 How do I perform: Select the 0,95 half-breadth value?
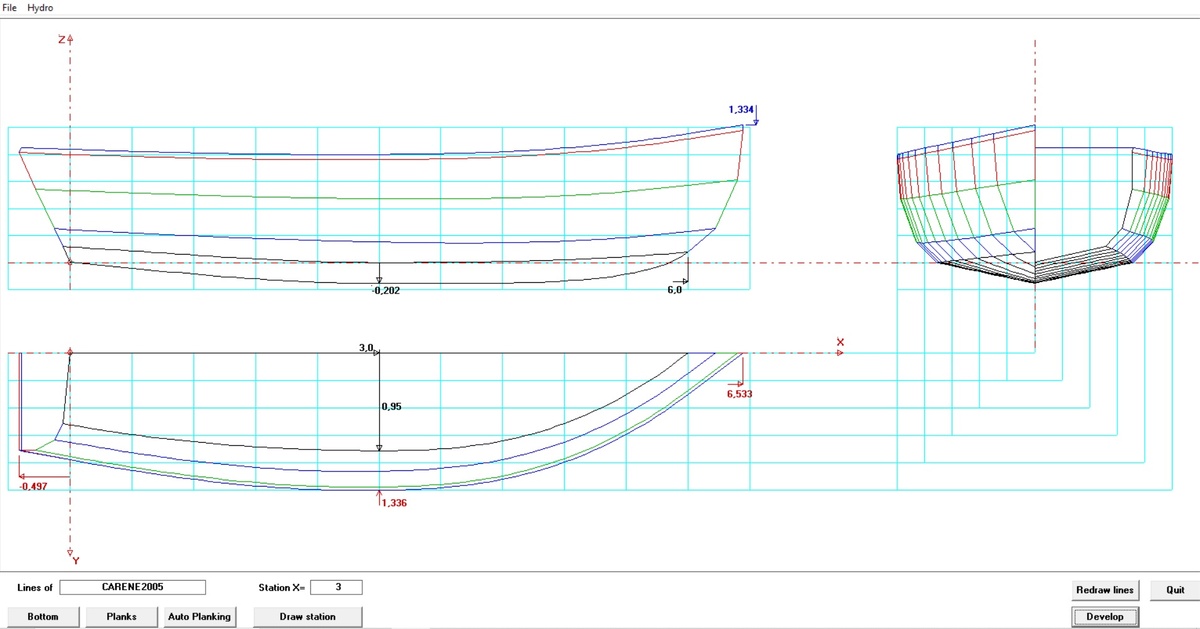pyautogui.click(x=391, y=407)
